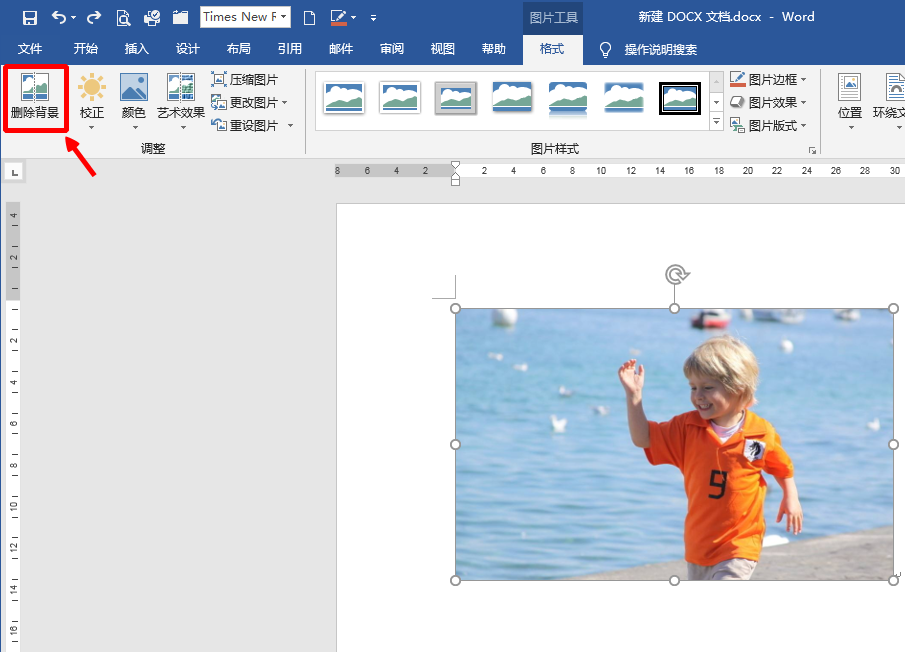Click the 删除背景 remove background button
The image size is (905, 652).
coord(35,98)
